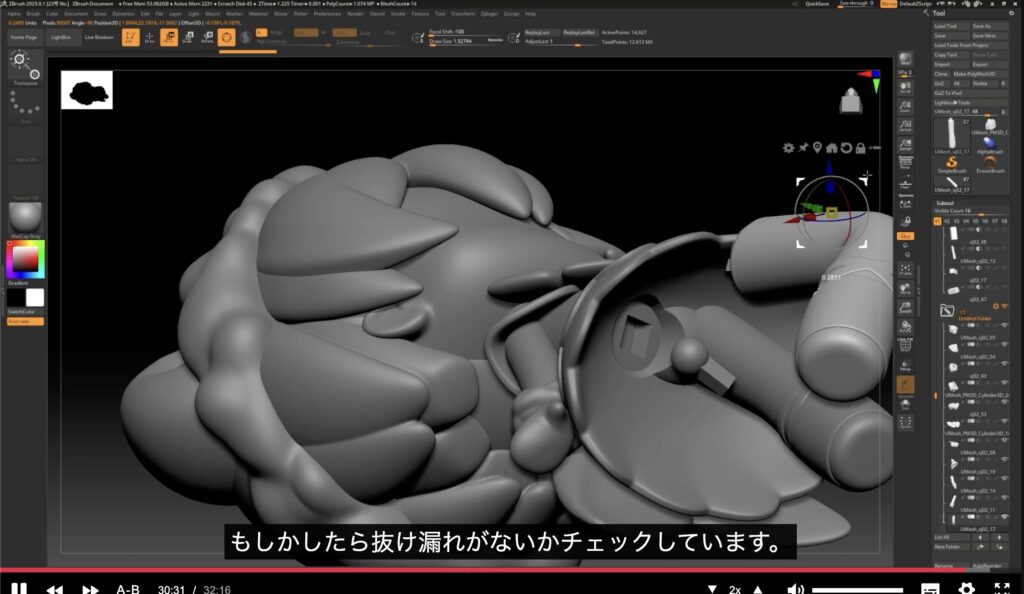Click the gizmo lock icon
This screenshot has width=1024, height=594.
(x=861, y=148)
